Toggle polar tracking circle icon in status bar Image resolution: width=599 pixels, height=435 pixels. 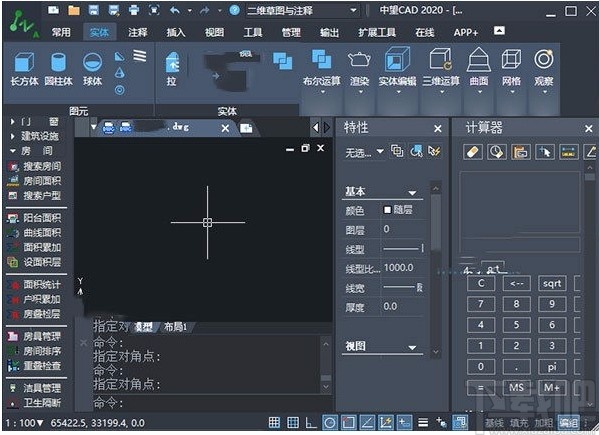click(330, 422)
